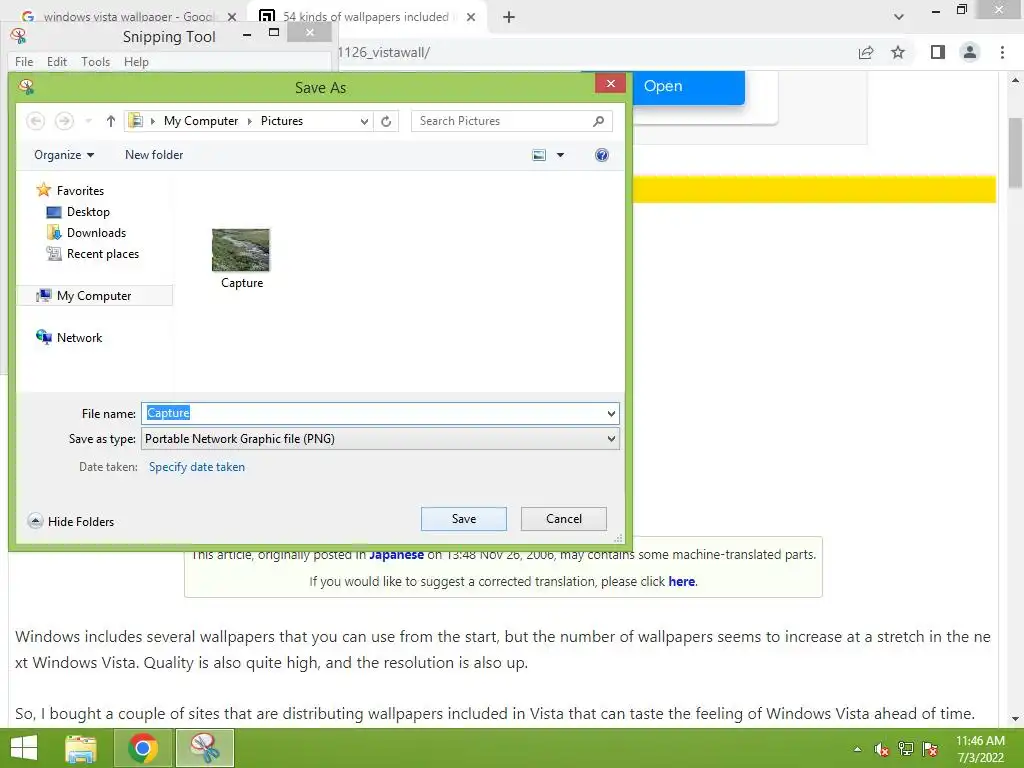
Task: Follow the Japanese link in article notice
Action: [x=396, y=554]
